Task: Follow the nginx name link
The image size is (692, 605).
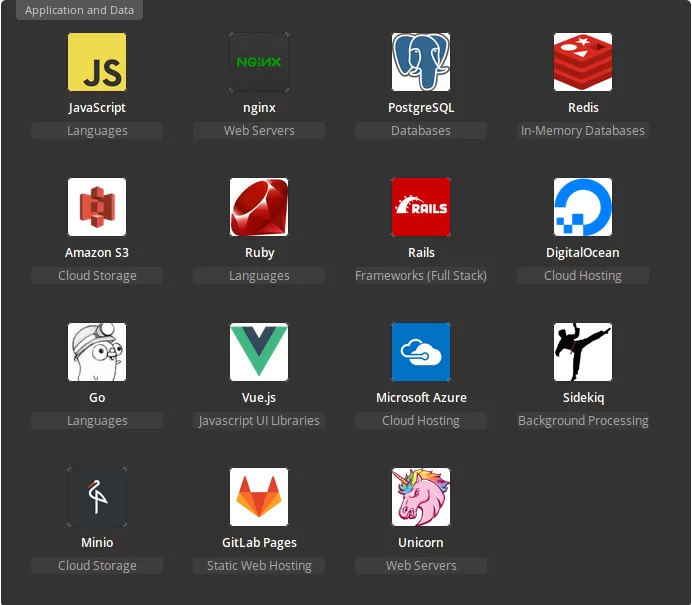Action: [259, 108]
